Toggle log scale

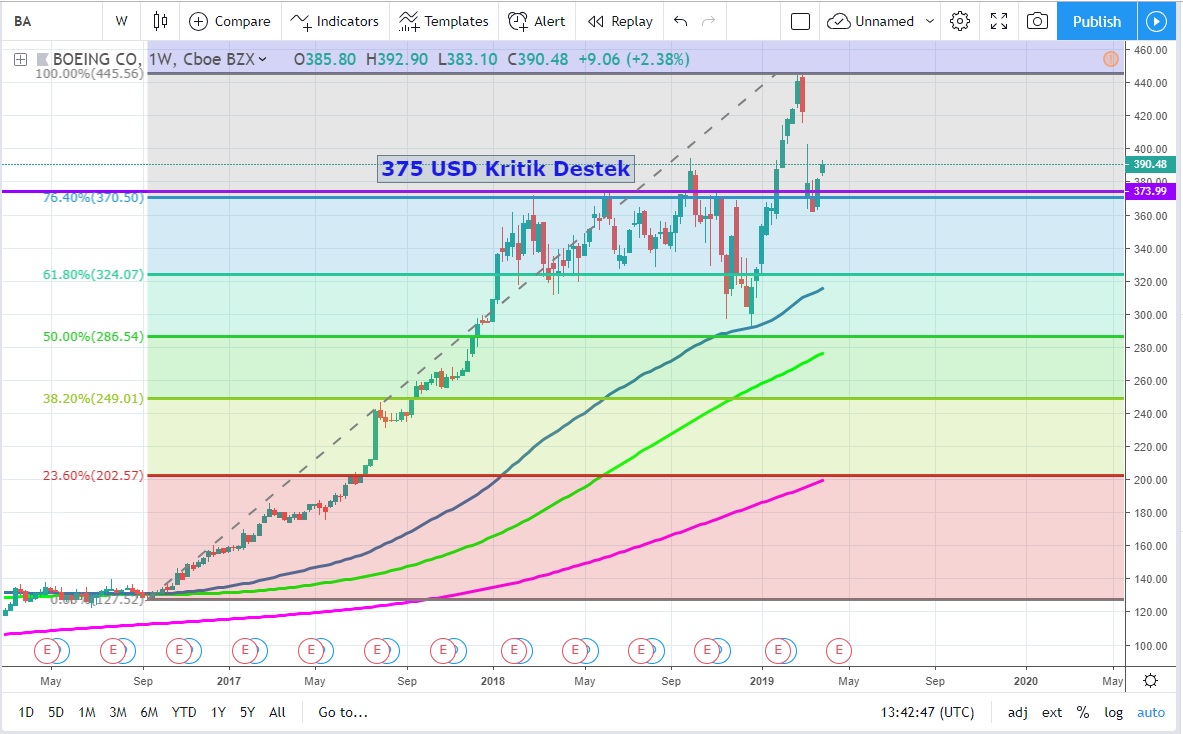coord(1114,712)
